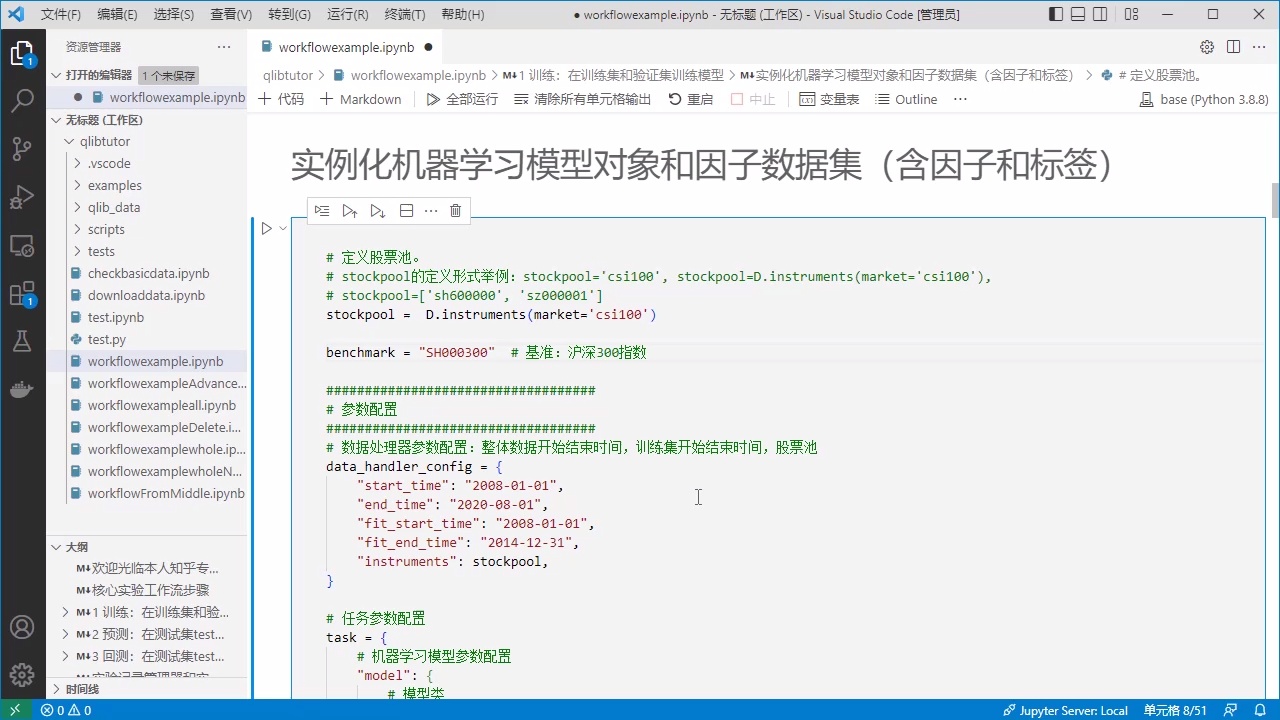
Task: Open the 终端(T) menu
Action: tap(405, 15)
